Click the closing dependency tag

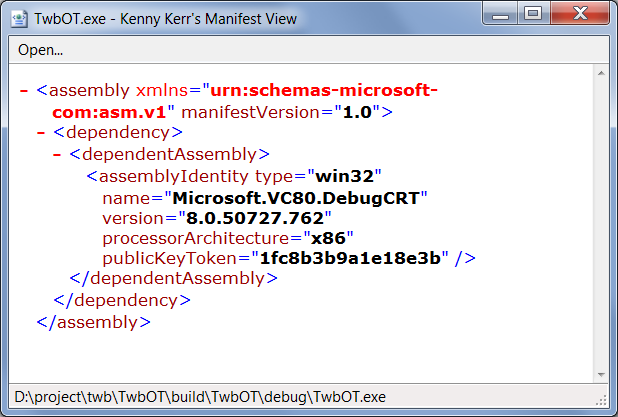pos(122,300)
